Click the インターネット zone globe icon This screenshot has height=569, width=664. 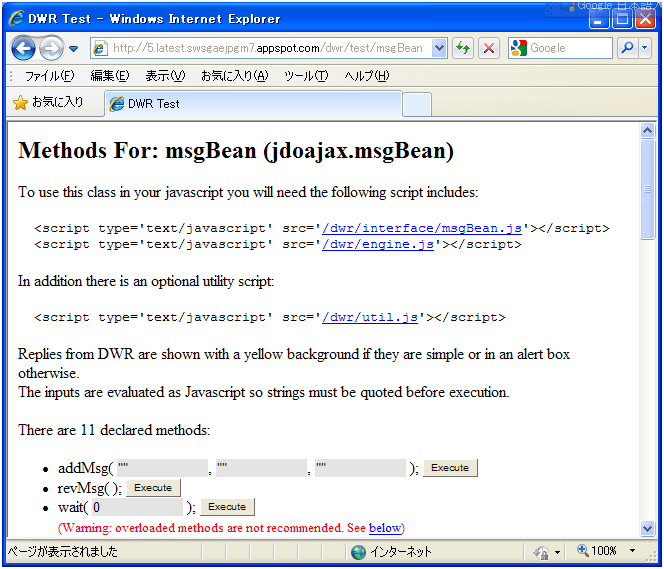(x=358, y=552)
